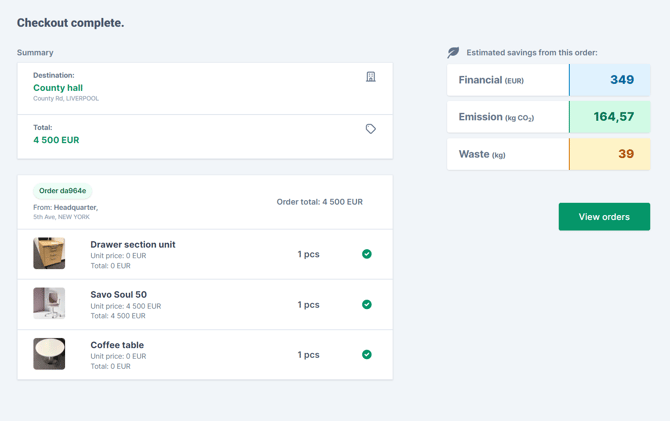Click the green checkmark for Savo Soul 50

[367, 304]
